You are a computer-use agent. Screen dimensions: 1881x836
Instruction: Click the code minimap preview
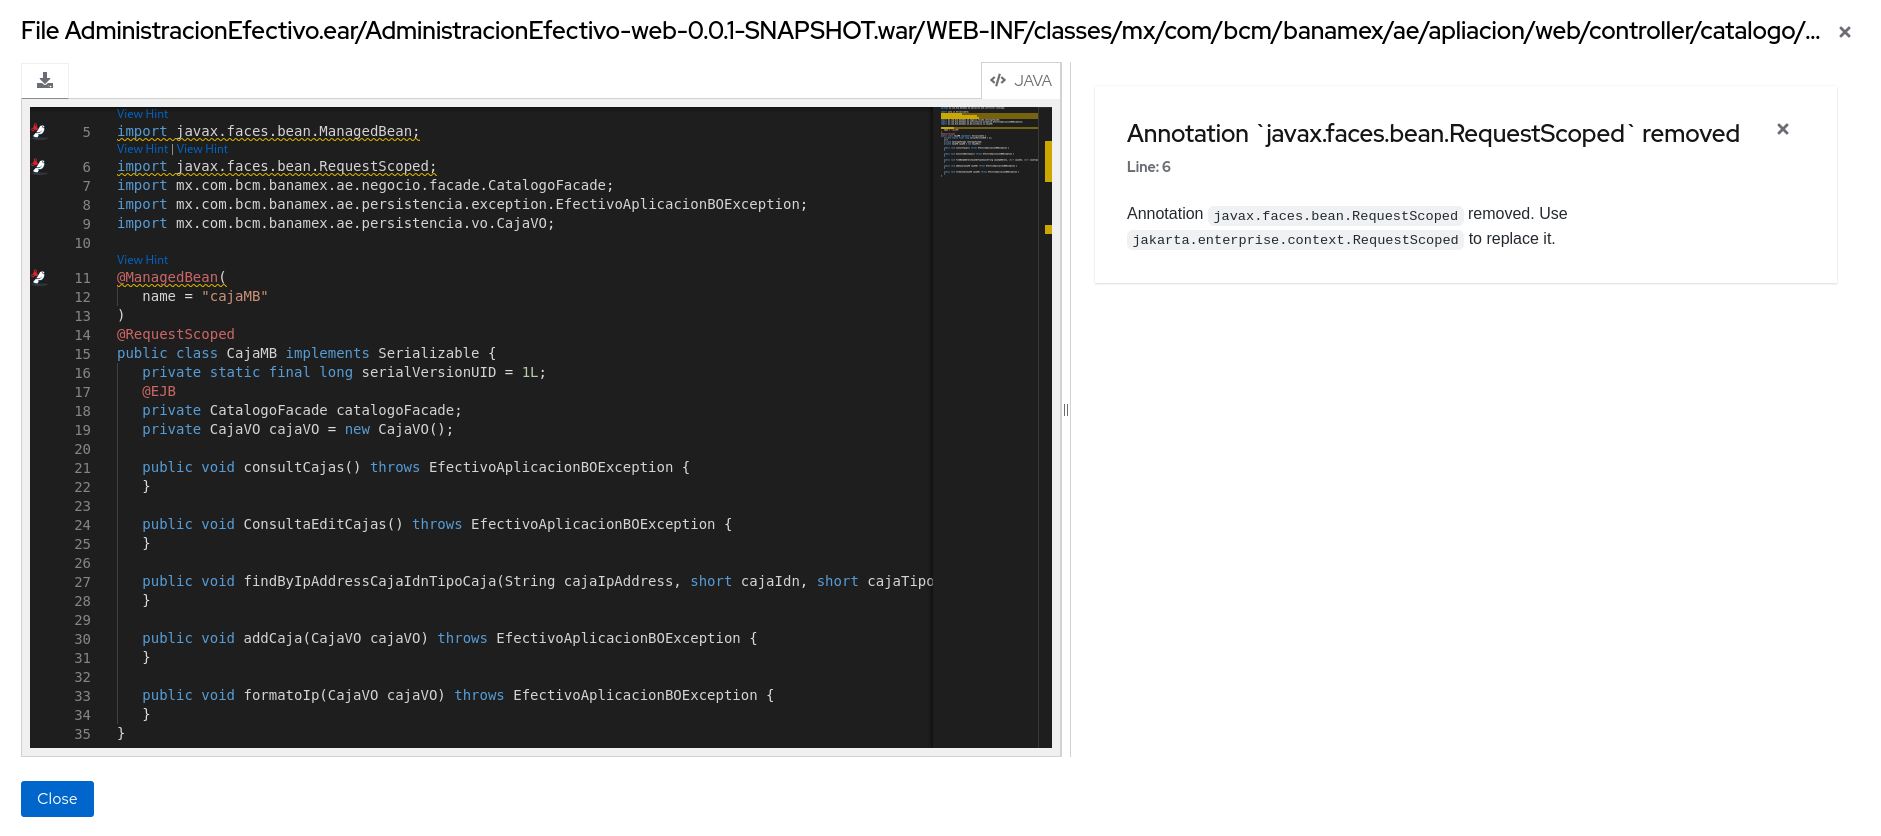[x=988, y=145]
